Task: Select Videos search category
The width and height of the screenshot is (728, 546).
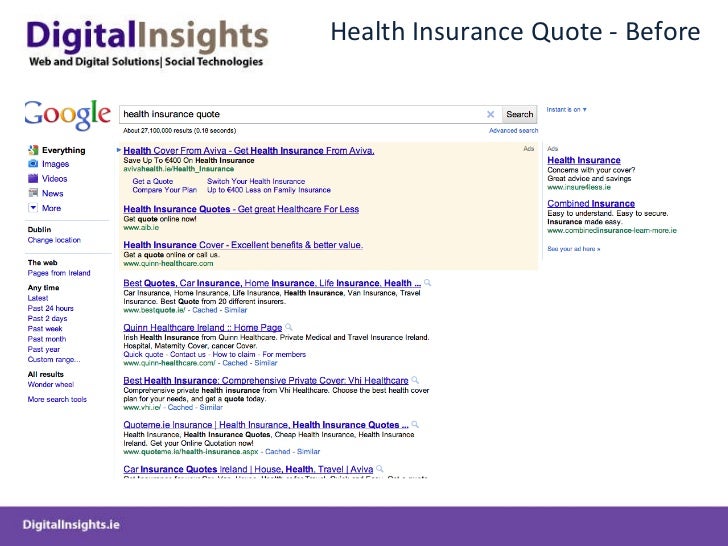Action: pyautogui.click(x=54, y=179)
